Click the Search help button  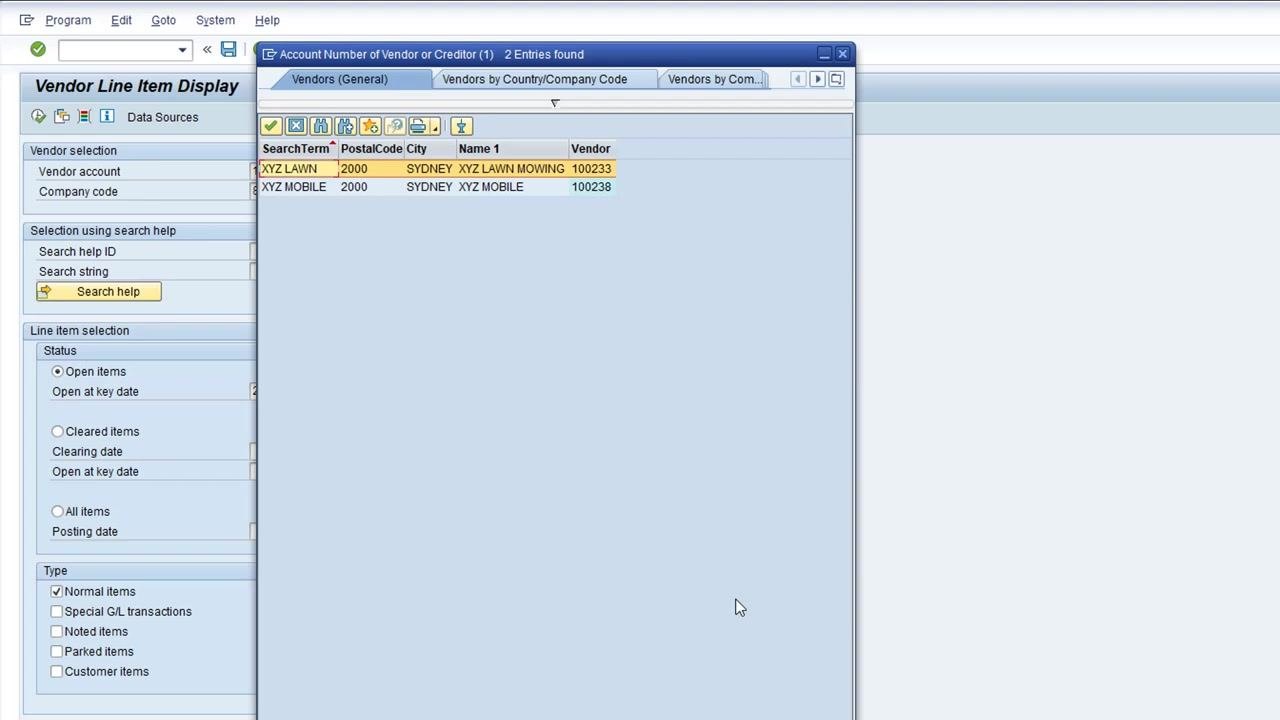(99, 291)
